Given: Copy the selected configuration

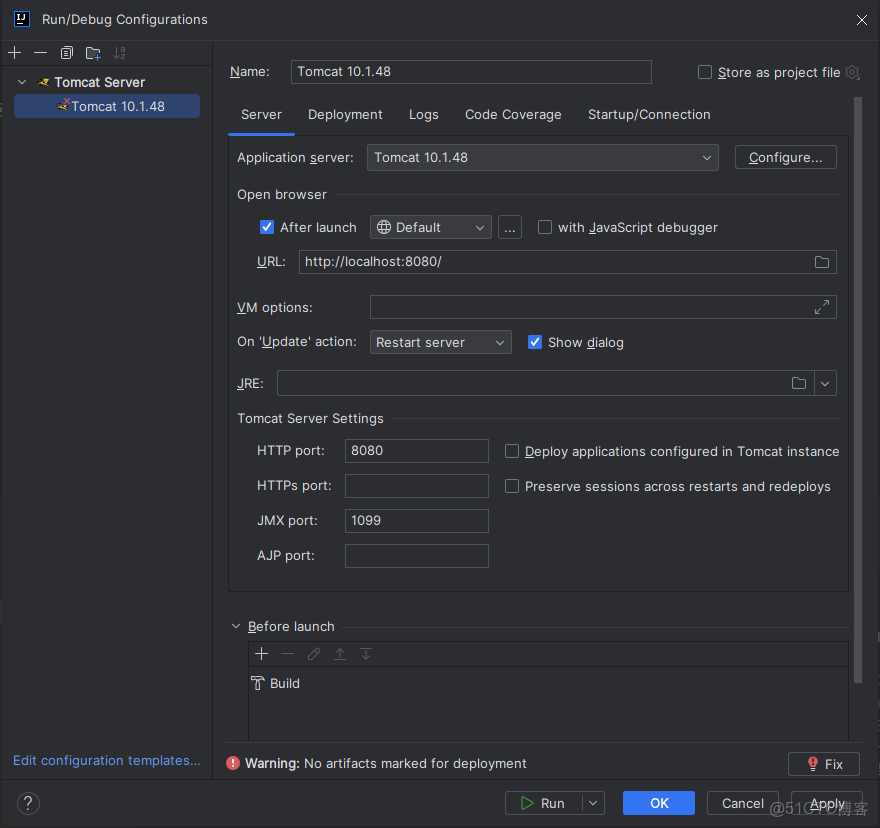Looking at the screenshot, I should pyautogui.click(x=67, y=53).
